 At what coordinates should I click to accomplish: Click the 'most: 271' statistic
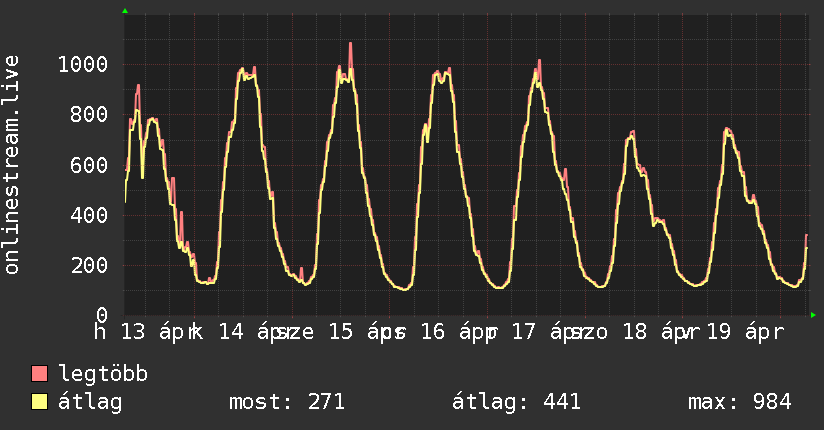tap(287, 402)
